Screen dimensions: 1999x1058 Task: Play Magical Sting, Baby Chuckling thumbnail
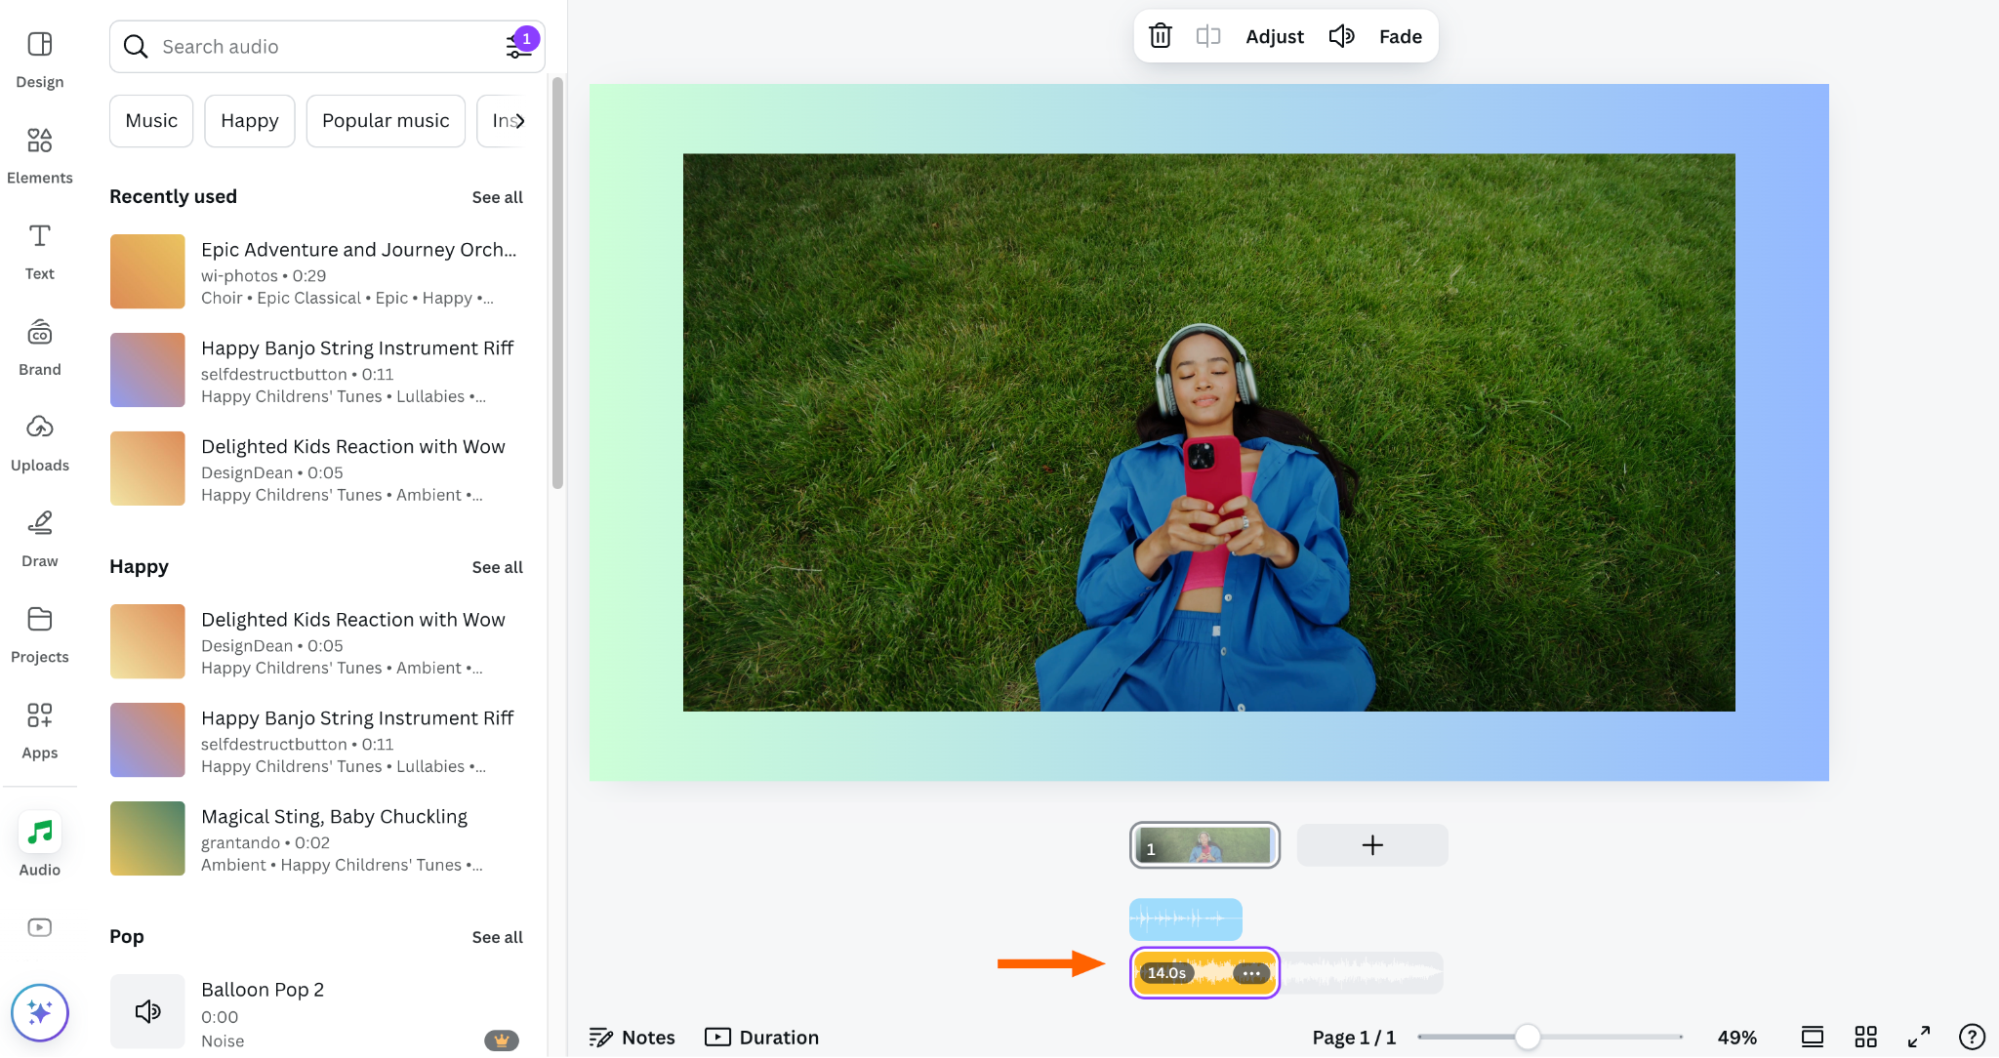(x=147, y=838)
